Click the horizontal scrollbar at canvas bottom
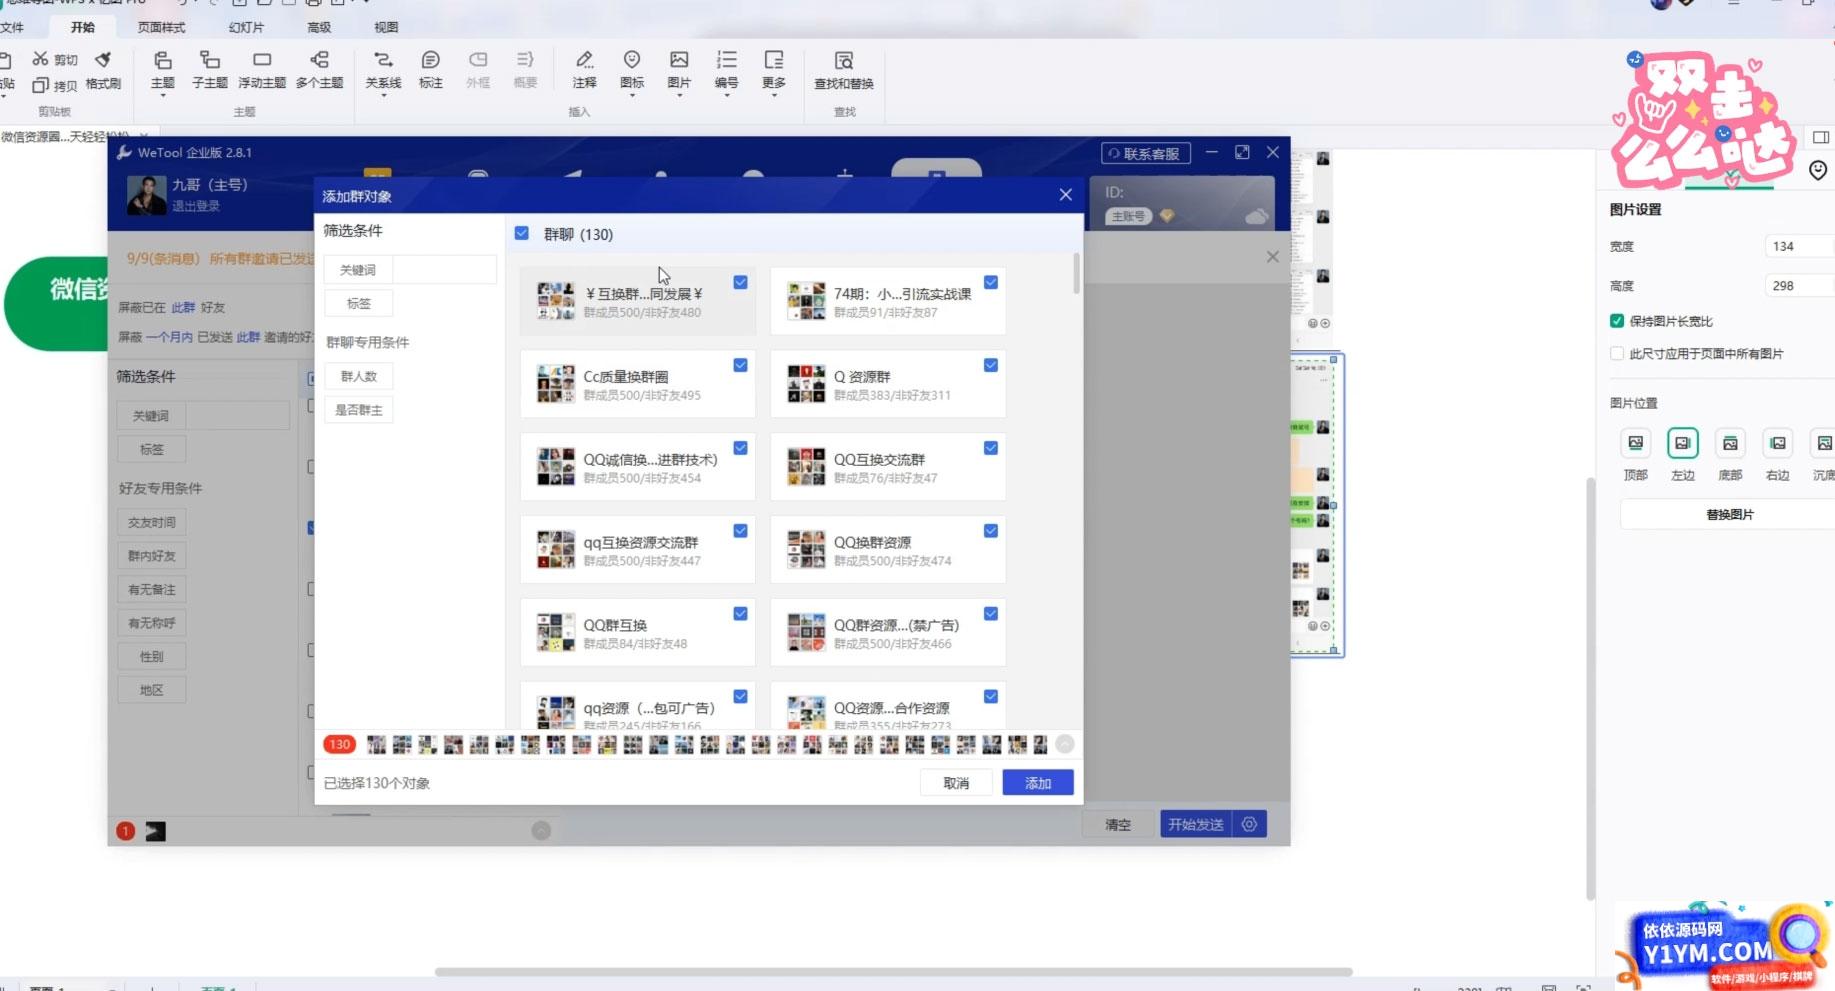Screen dimensions: 1835x991 tap(893, 971)
